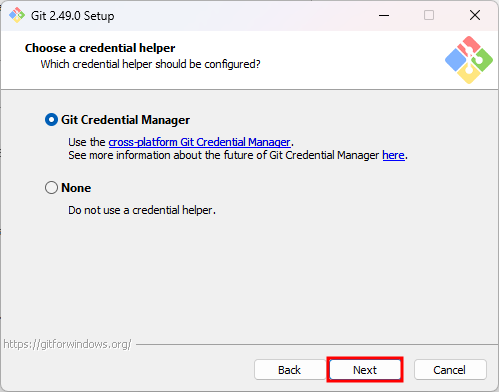Click the gitforwindows.org URL text

click(67, 344)
